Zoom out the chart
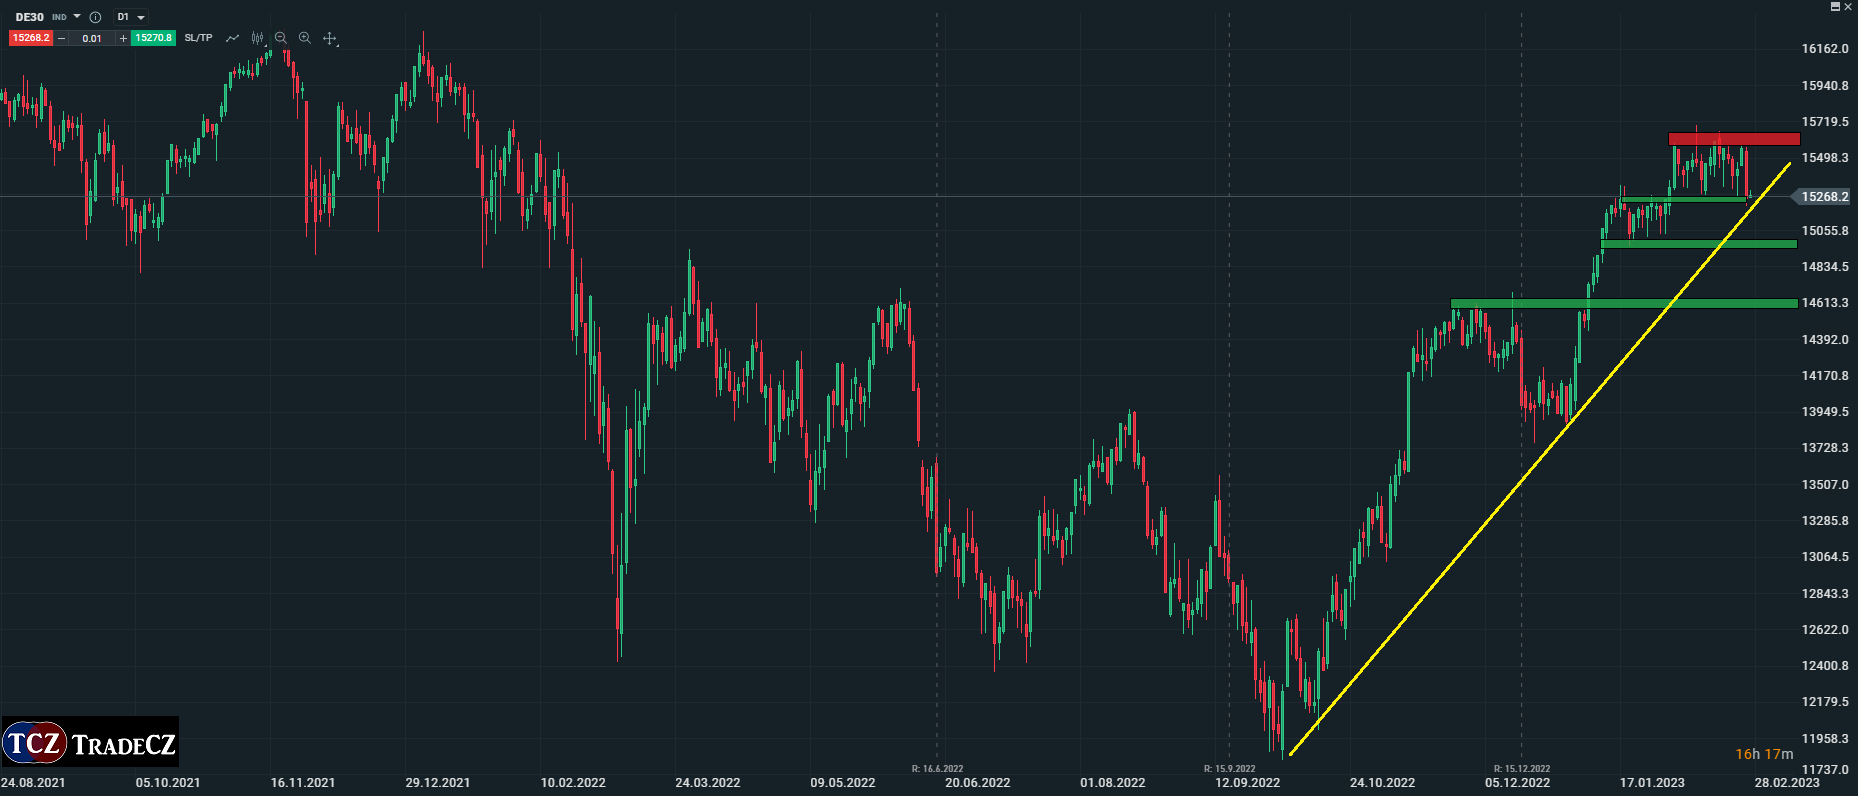 tap(281, 38)
